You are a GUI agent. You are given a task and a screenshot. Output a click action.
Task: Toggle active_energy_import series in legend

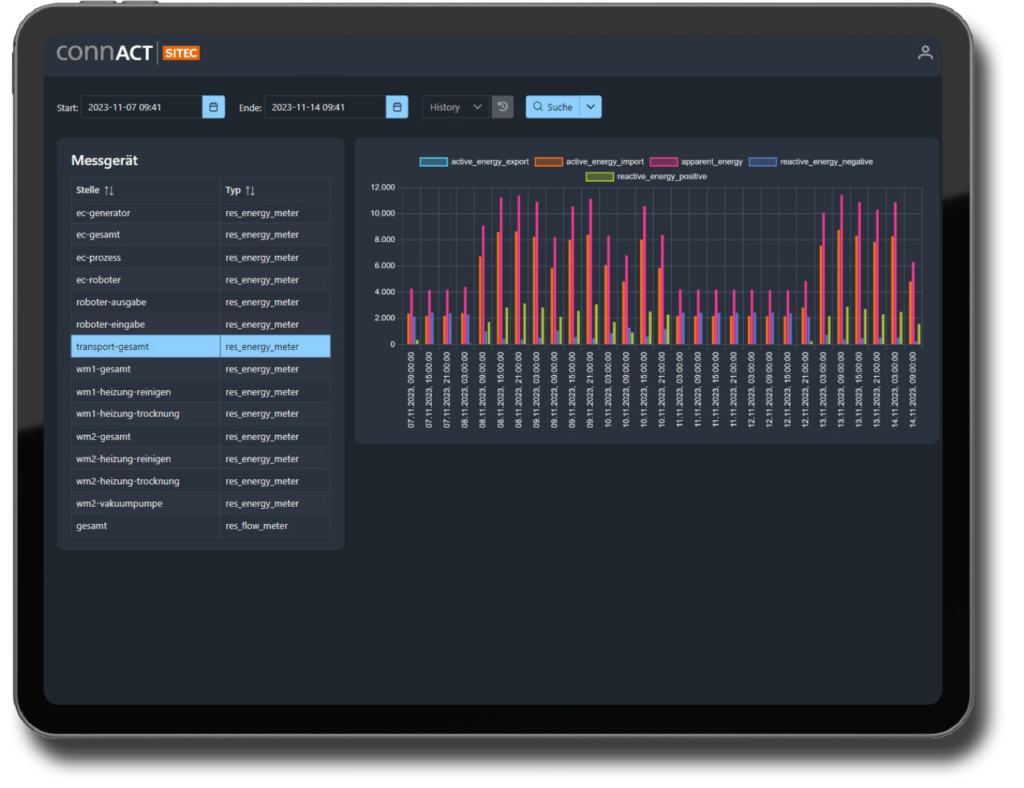coord(590,161)
